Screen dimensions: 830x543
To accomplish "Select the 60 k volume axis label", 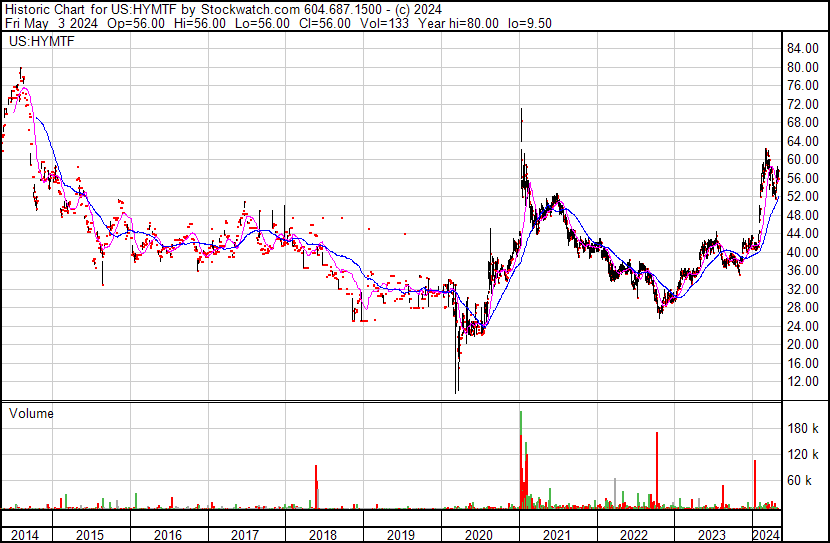I will coord(799,480).
